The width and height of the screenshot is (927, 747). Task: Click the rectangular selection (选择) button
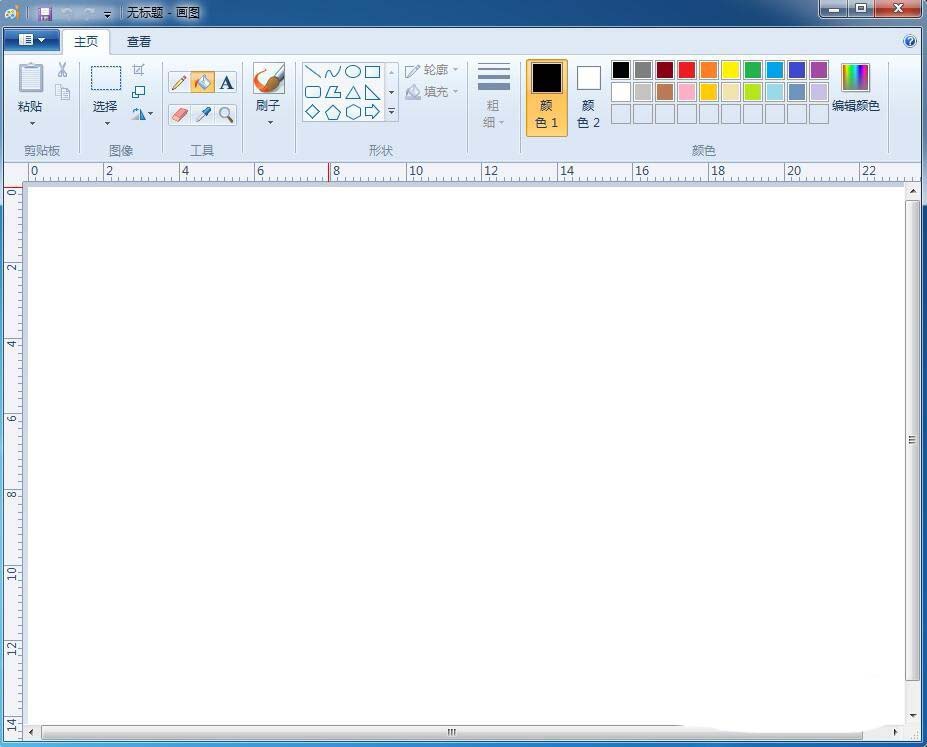pyautogui.click(x=106, y=78)
